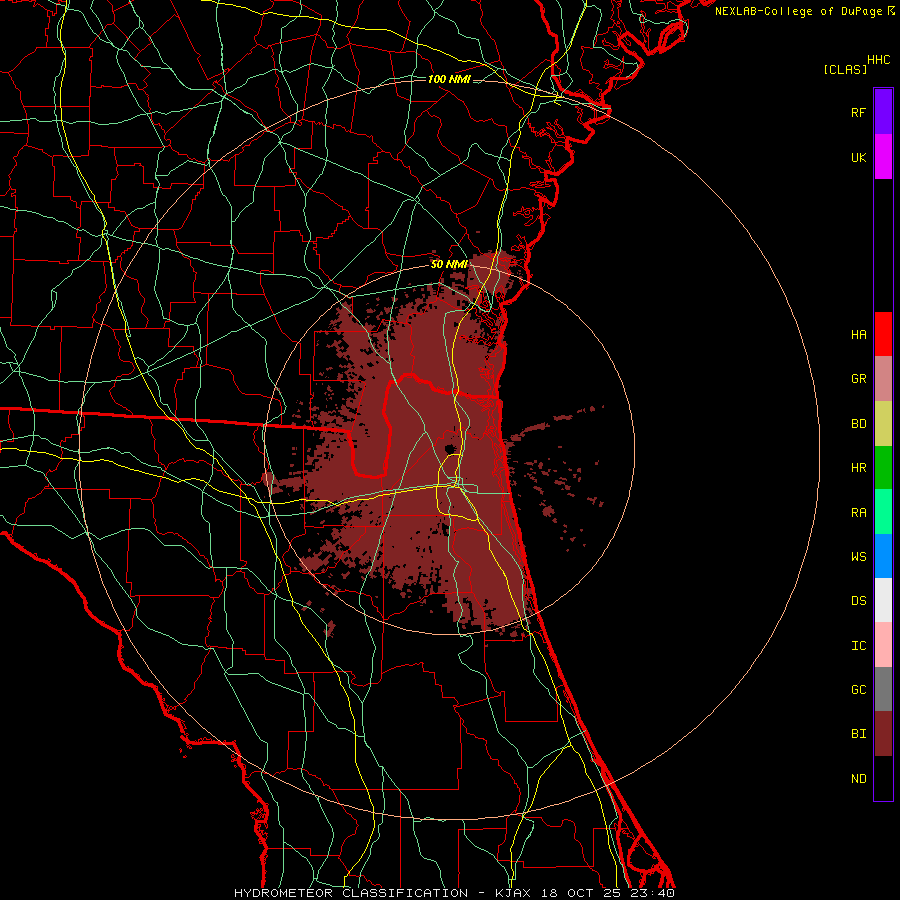Click the RF legend label
Viewport: 900px width, 900px height.
click(858, 112)
